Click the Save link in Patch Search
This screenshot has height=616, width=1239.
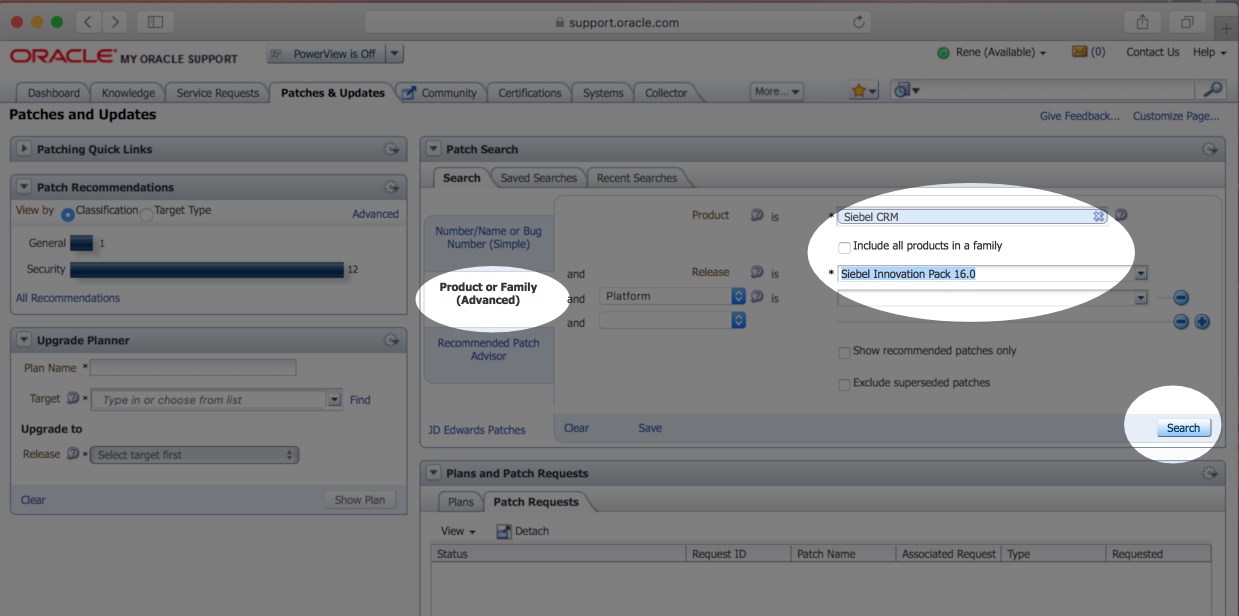650,428
